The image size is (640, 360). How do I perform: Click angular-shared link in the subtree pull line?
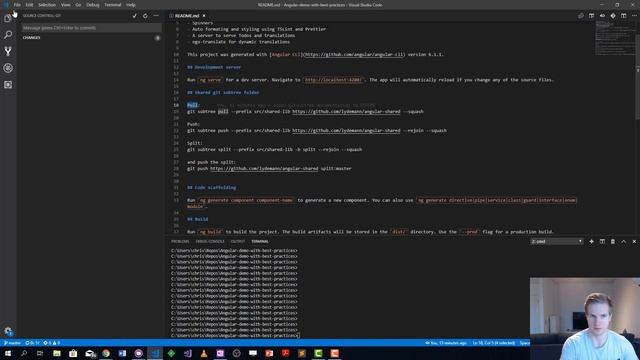(x=346, y=111)
